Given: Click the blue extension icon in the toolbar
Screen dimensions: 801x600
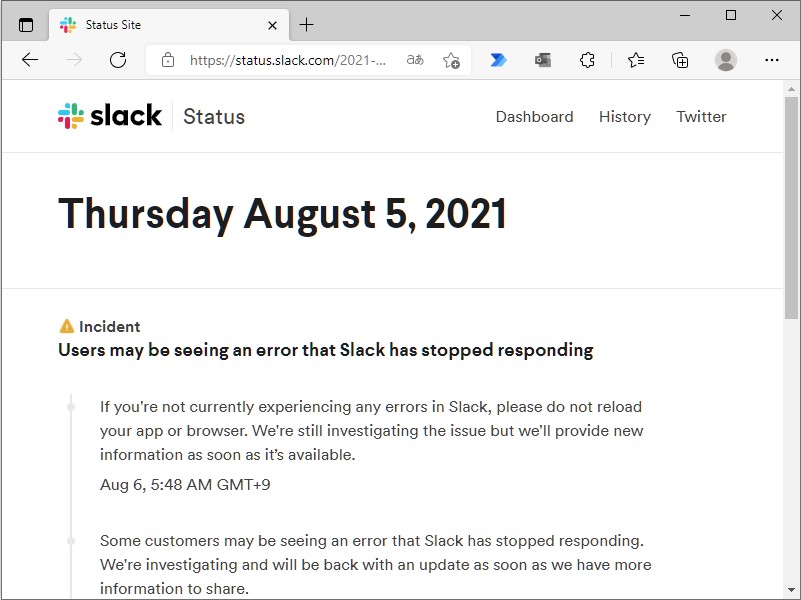Looking at the screenshot, I should click(498, 60).
